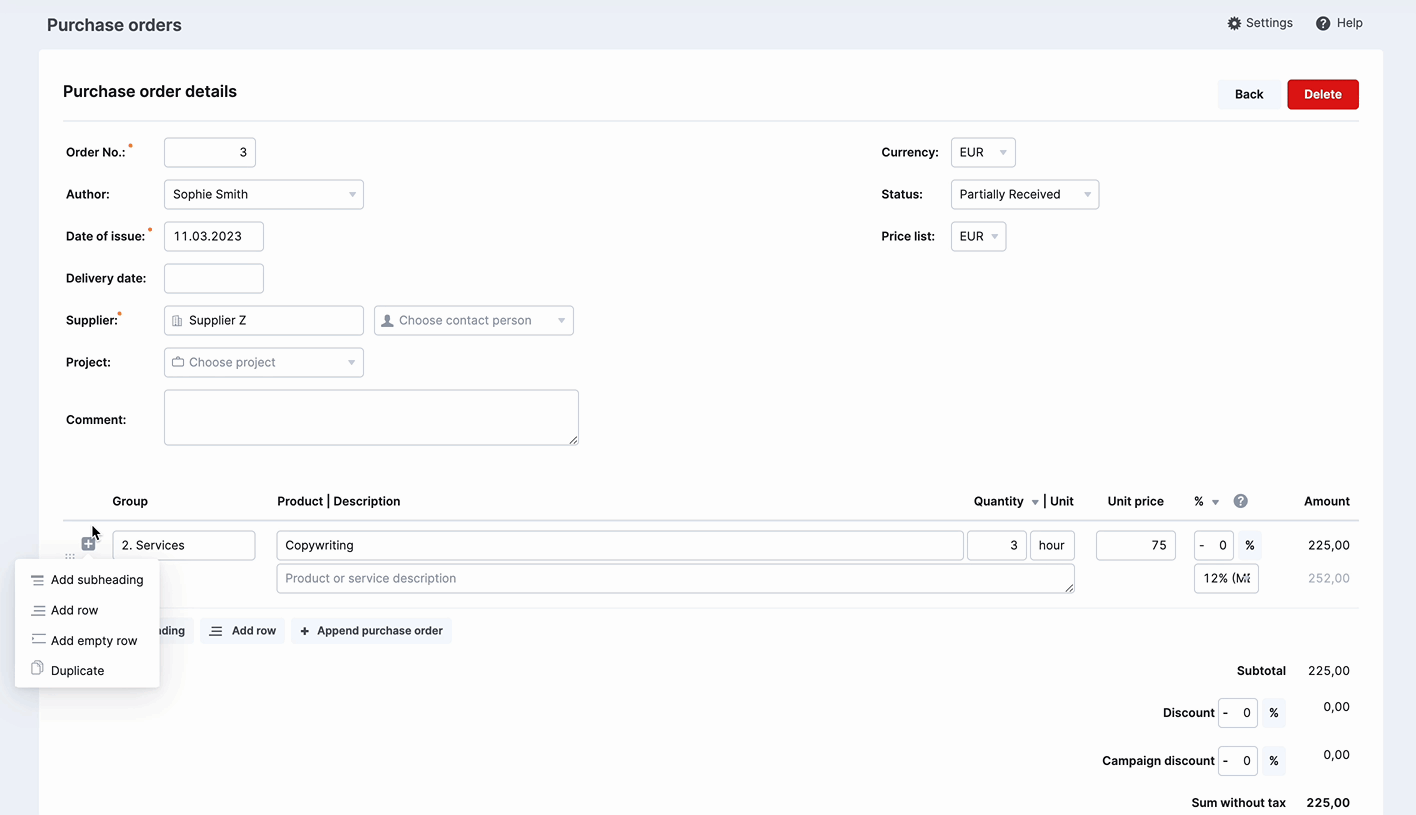Toggle percent unit for line discount
The width and height of the screenshot is (1416, 815).
(x=1249, y=545)
